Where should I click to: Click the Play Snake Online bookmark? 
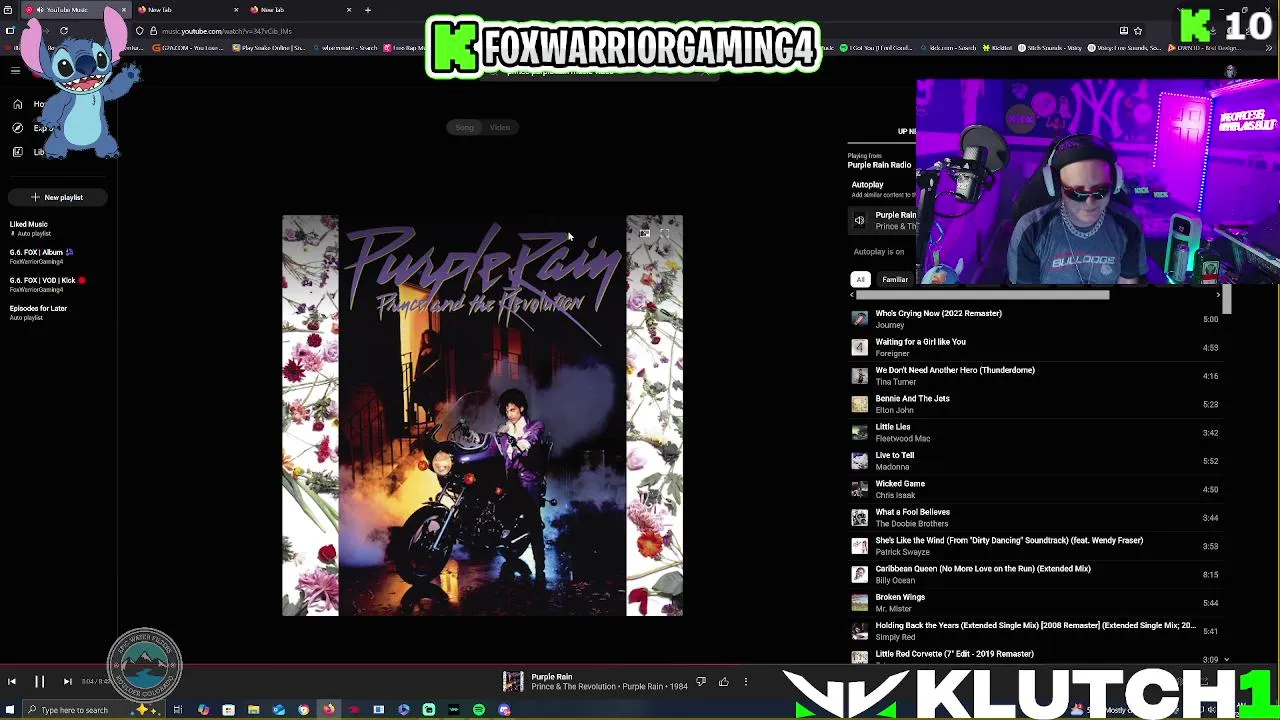pos(269,48)
